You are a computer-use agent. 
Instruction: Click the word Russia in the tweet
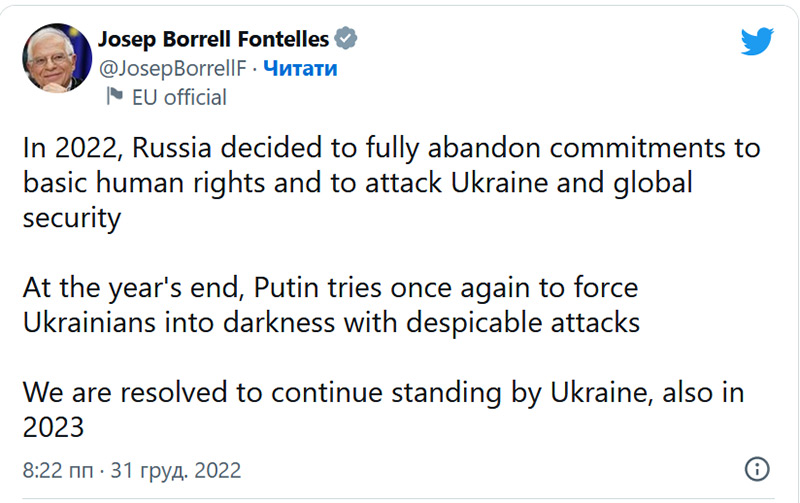pos(181,148)
